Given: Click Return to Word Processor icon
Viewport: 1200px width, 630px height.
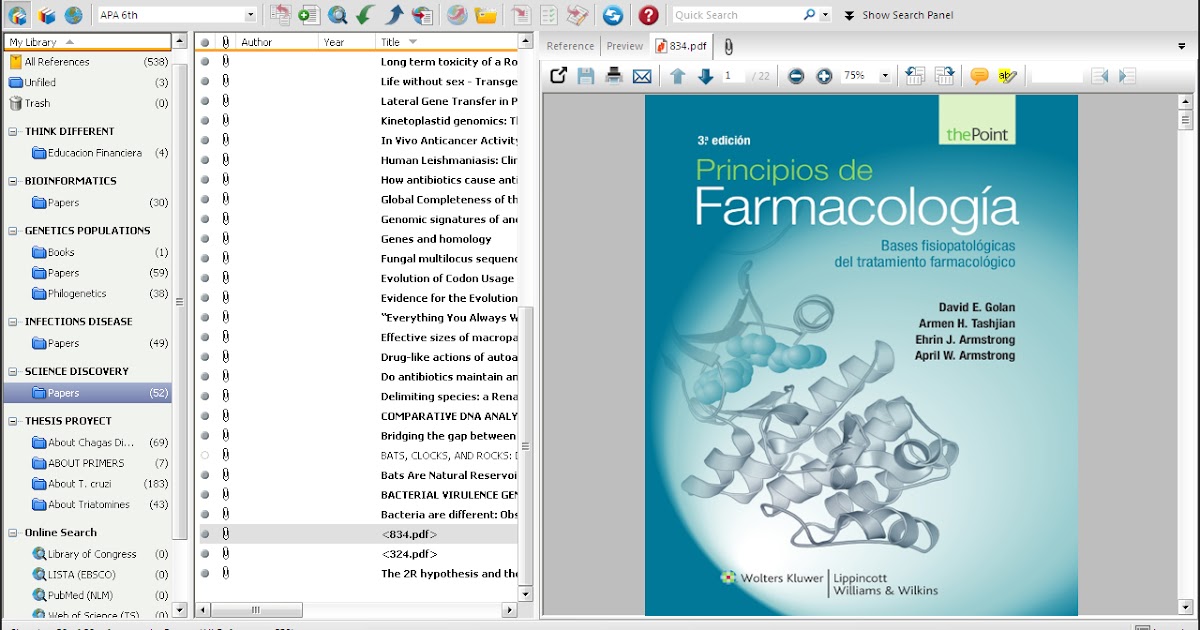Looking at the screenshot, I should coord(577,15).
